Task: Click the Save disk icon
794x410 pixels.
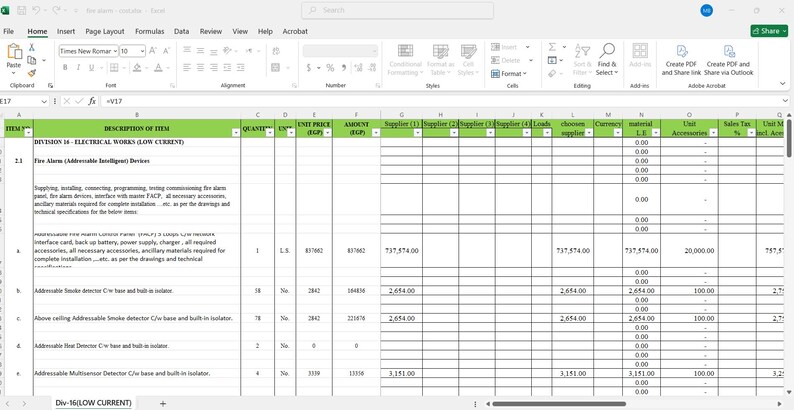Action: (21, 10)
